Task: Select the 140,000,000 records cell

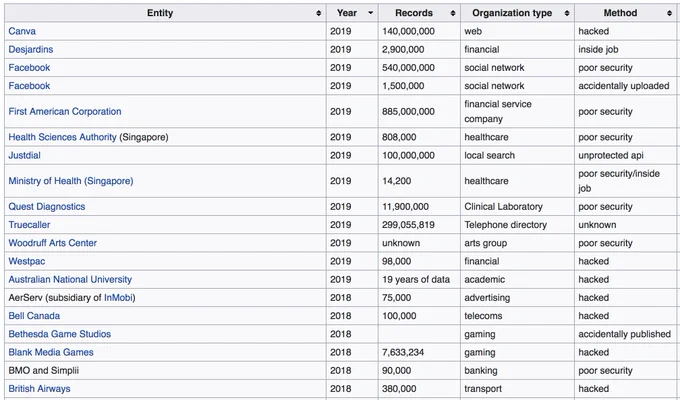Action: tap(419, 31)
